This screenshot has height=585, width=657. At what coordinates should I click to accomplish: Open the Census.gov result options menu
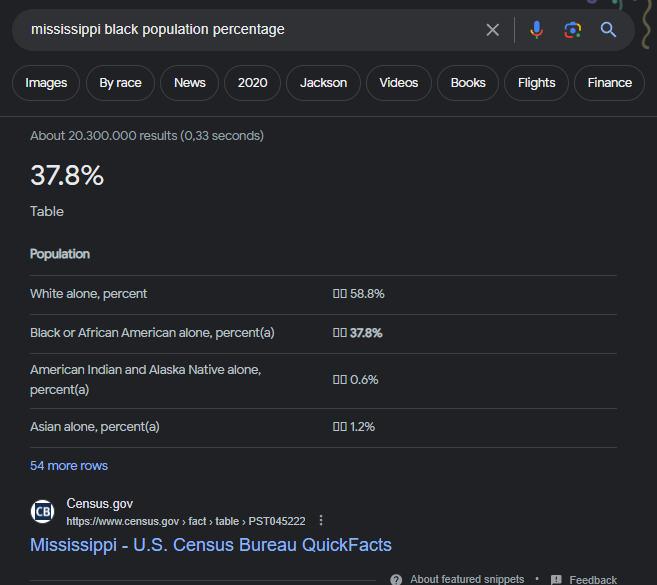[321, 521]
